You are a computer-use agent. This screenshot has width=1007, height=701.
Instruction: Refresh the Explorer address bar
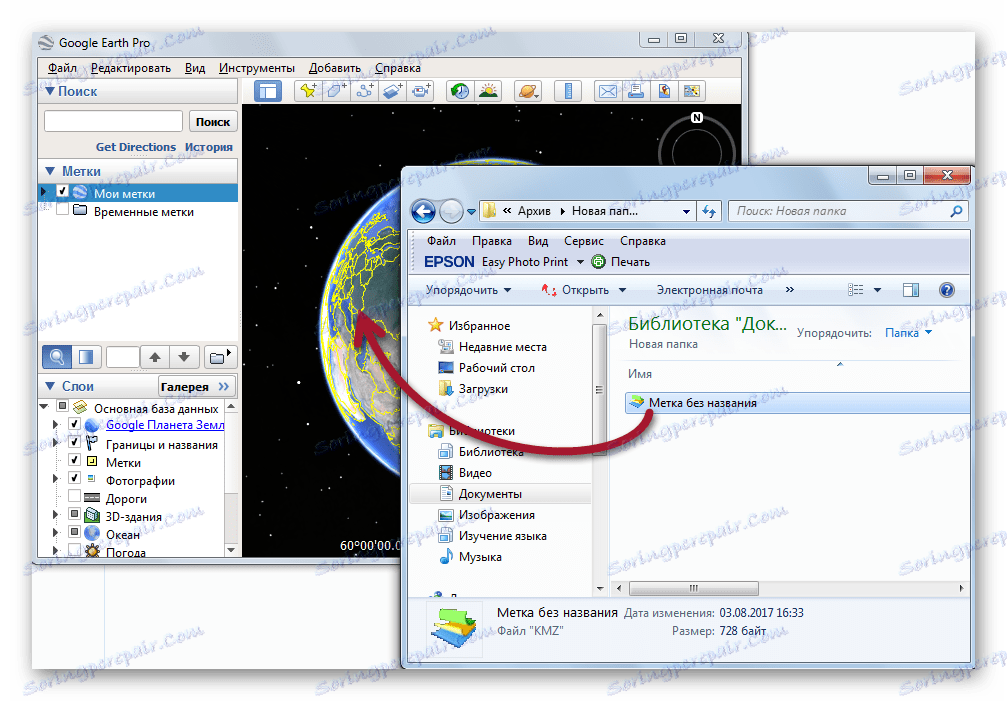click(709, 211)
